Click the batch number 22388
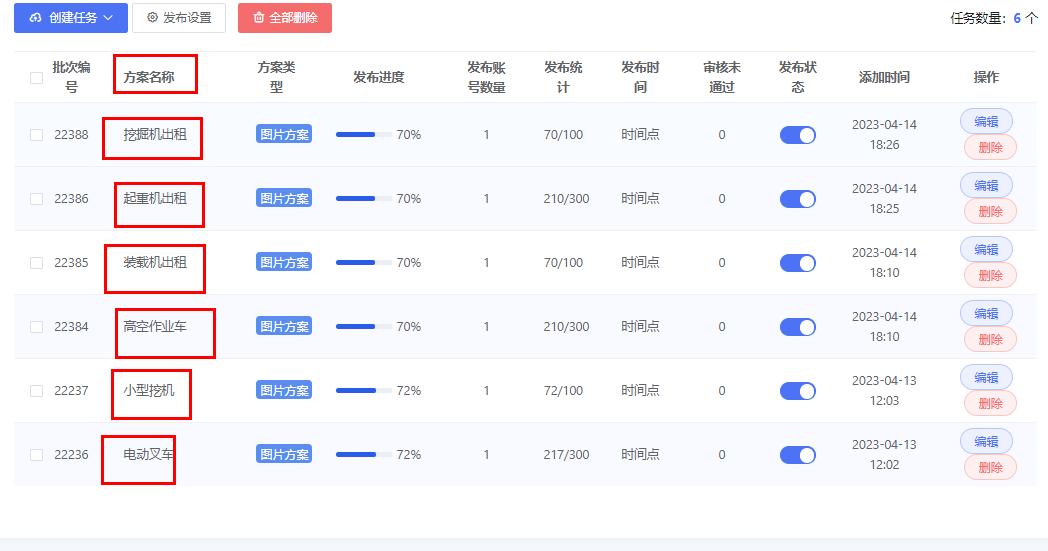Image resolution: width=1048 pixels, height=551 pixels. pyautogui.click(x=71, y=134)
